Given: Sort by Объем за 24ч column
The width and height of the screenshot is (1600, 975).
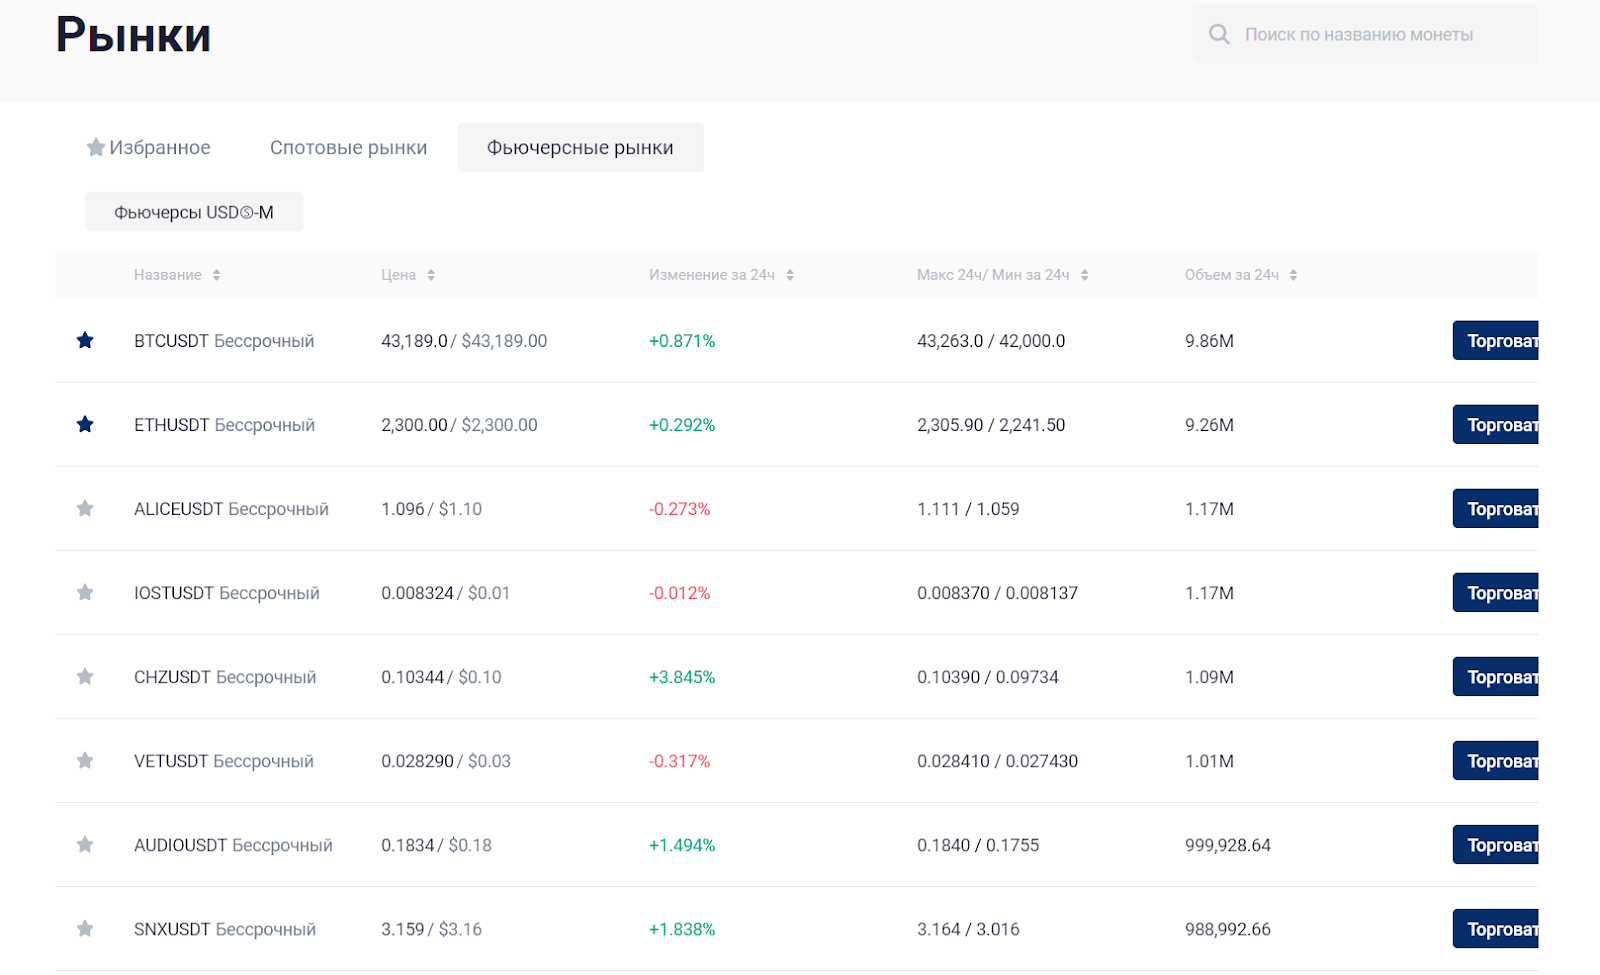Looking at the screenshot, I should (x=1293, y=275).
